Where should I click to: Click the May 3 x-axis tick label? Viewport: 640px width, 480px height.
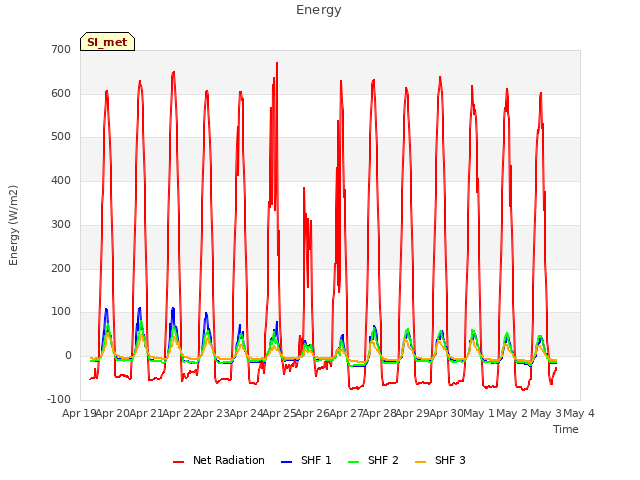(546, 413)
